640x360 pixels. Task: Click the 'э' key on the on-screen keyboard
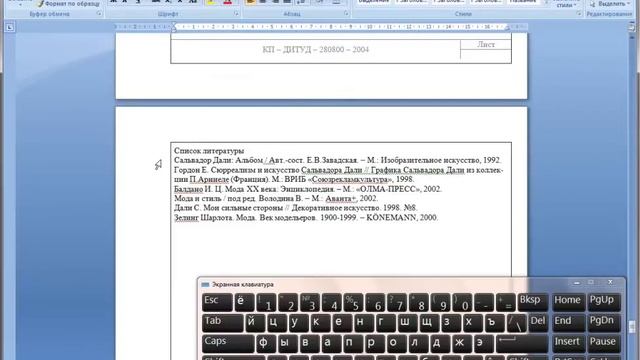pyautogui.click(x=484, y=343)
